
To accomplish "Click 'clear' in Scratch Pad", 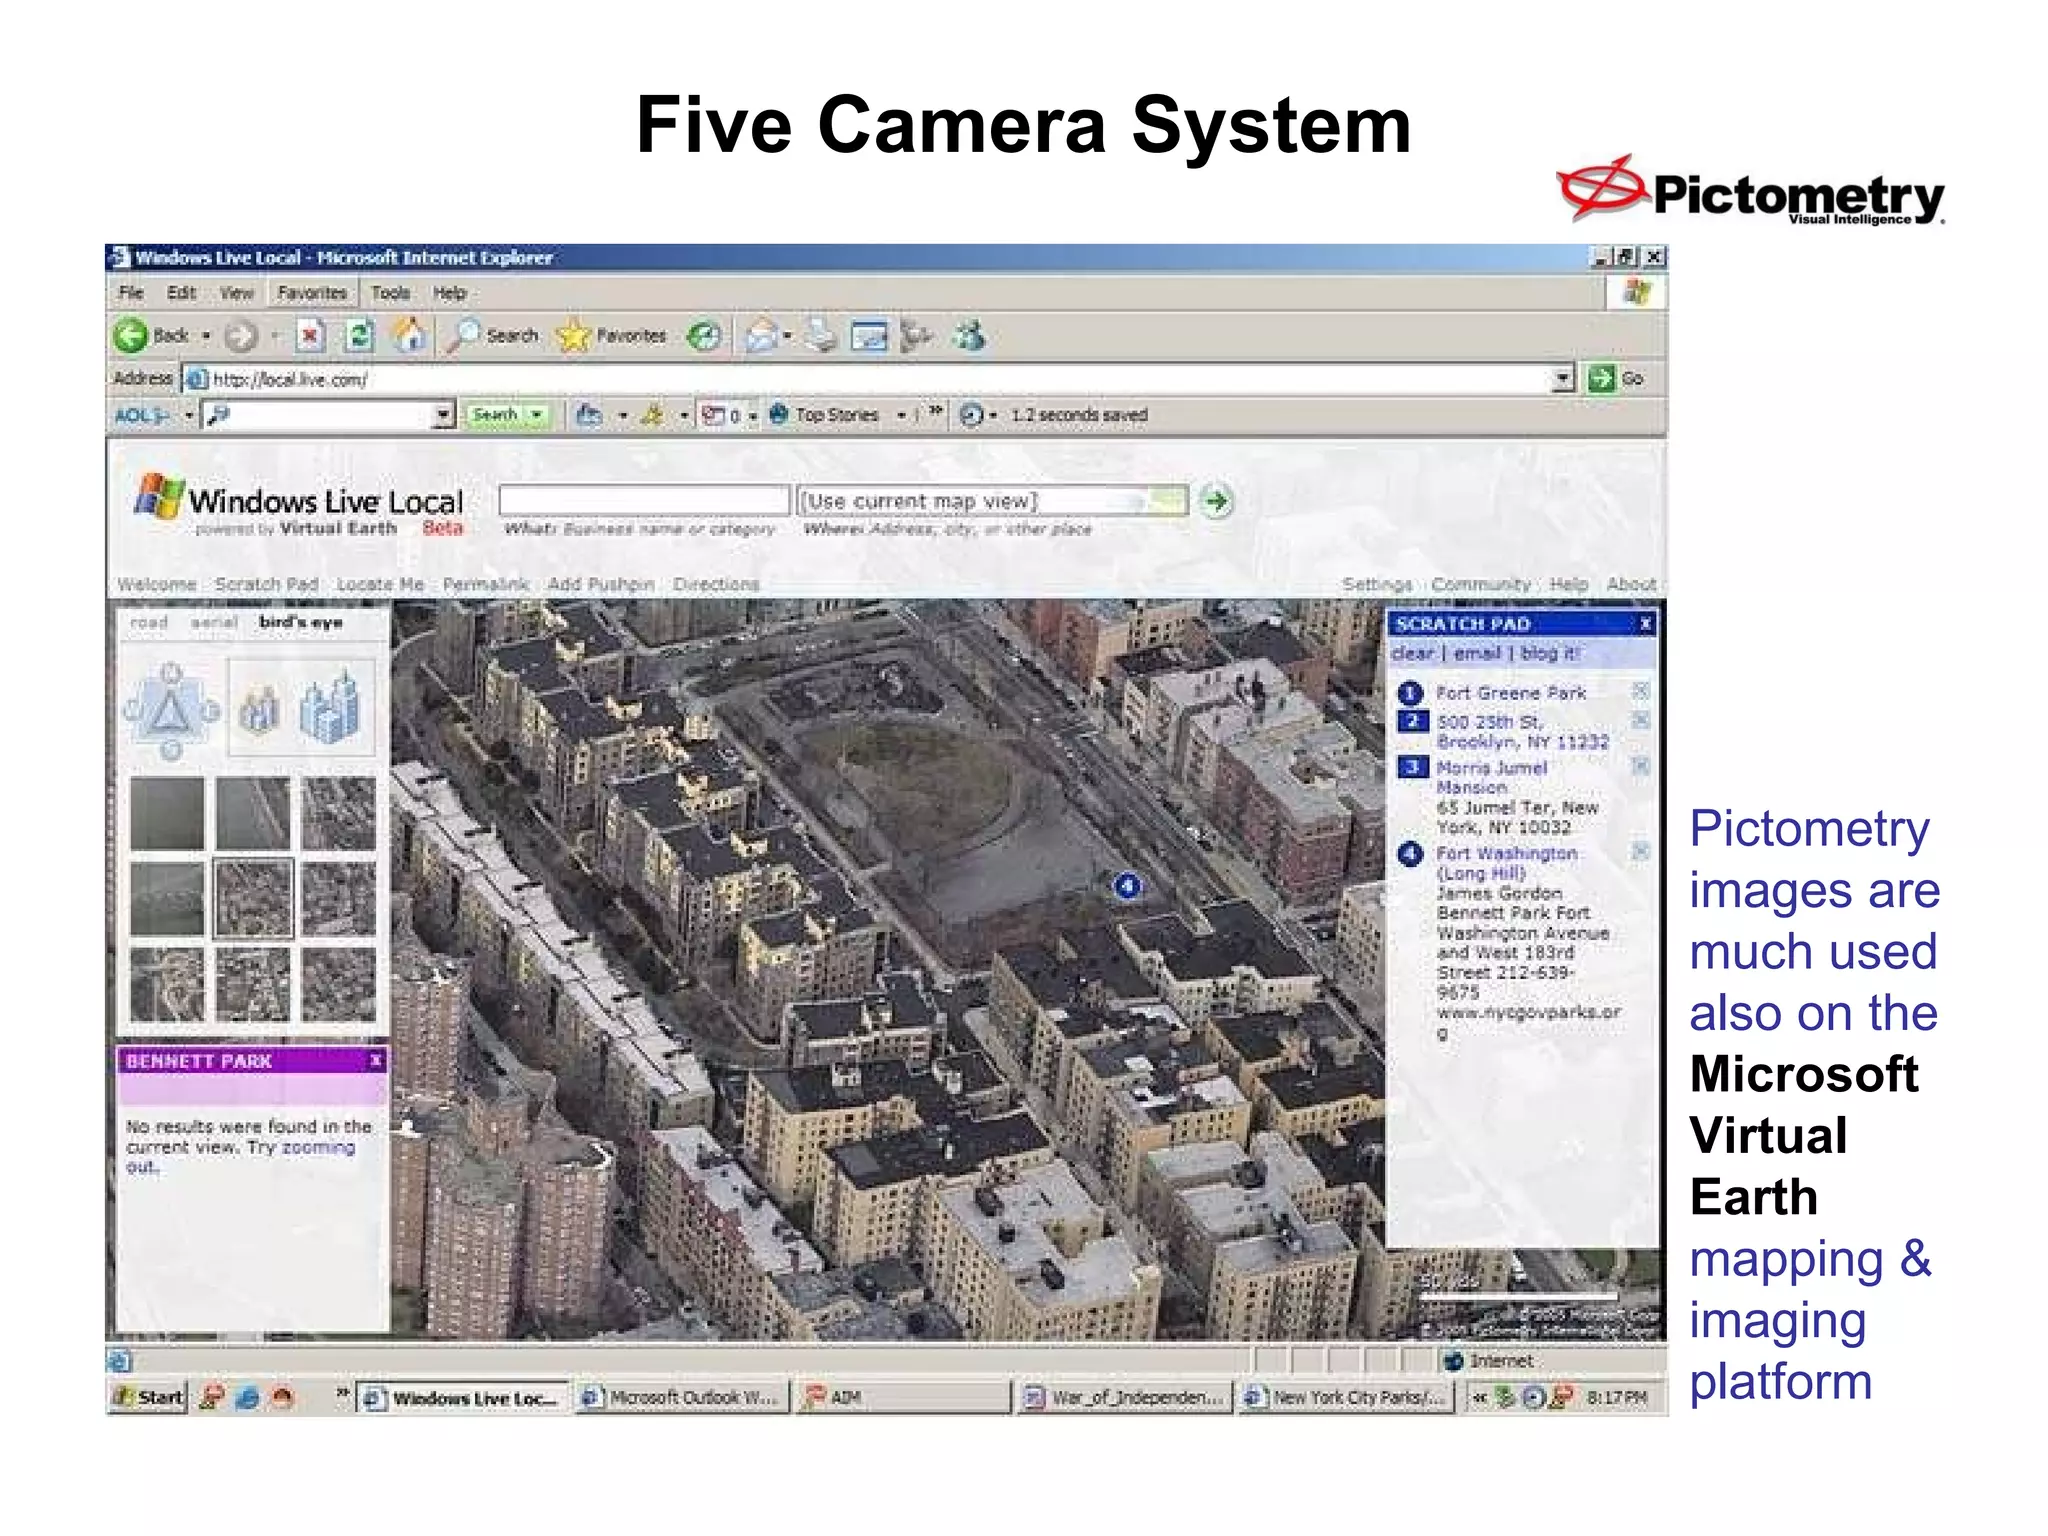I will pyautogui.click(x=1413, y=653).
